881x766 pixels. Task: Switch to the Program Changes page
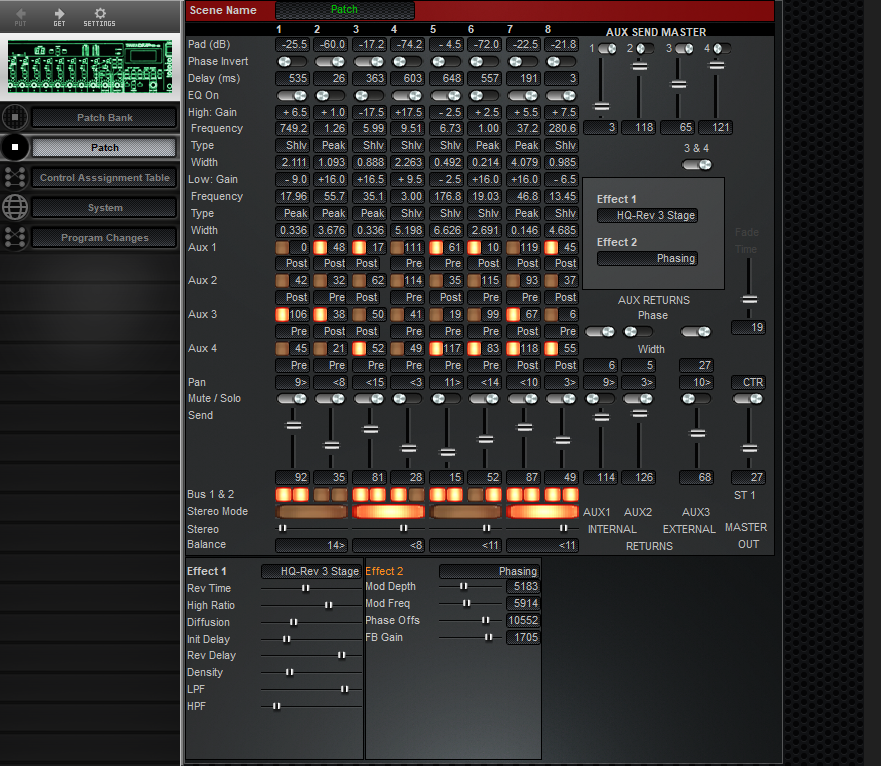tap(103, 238)
